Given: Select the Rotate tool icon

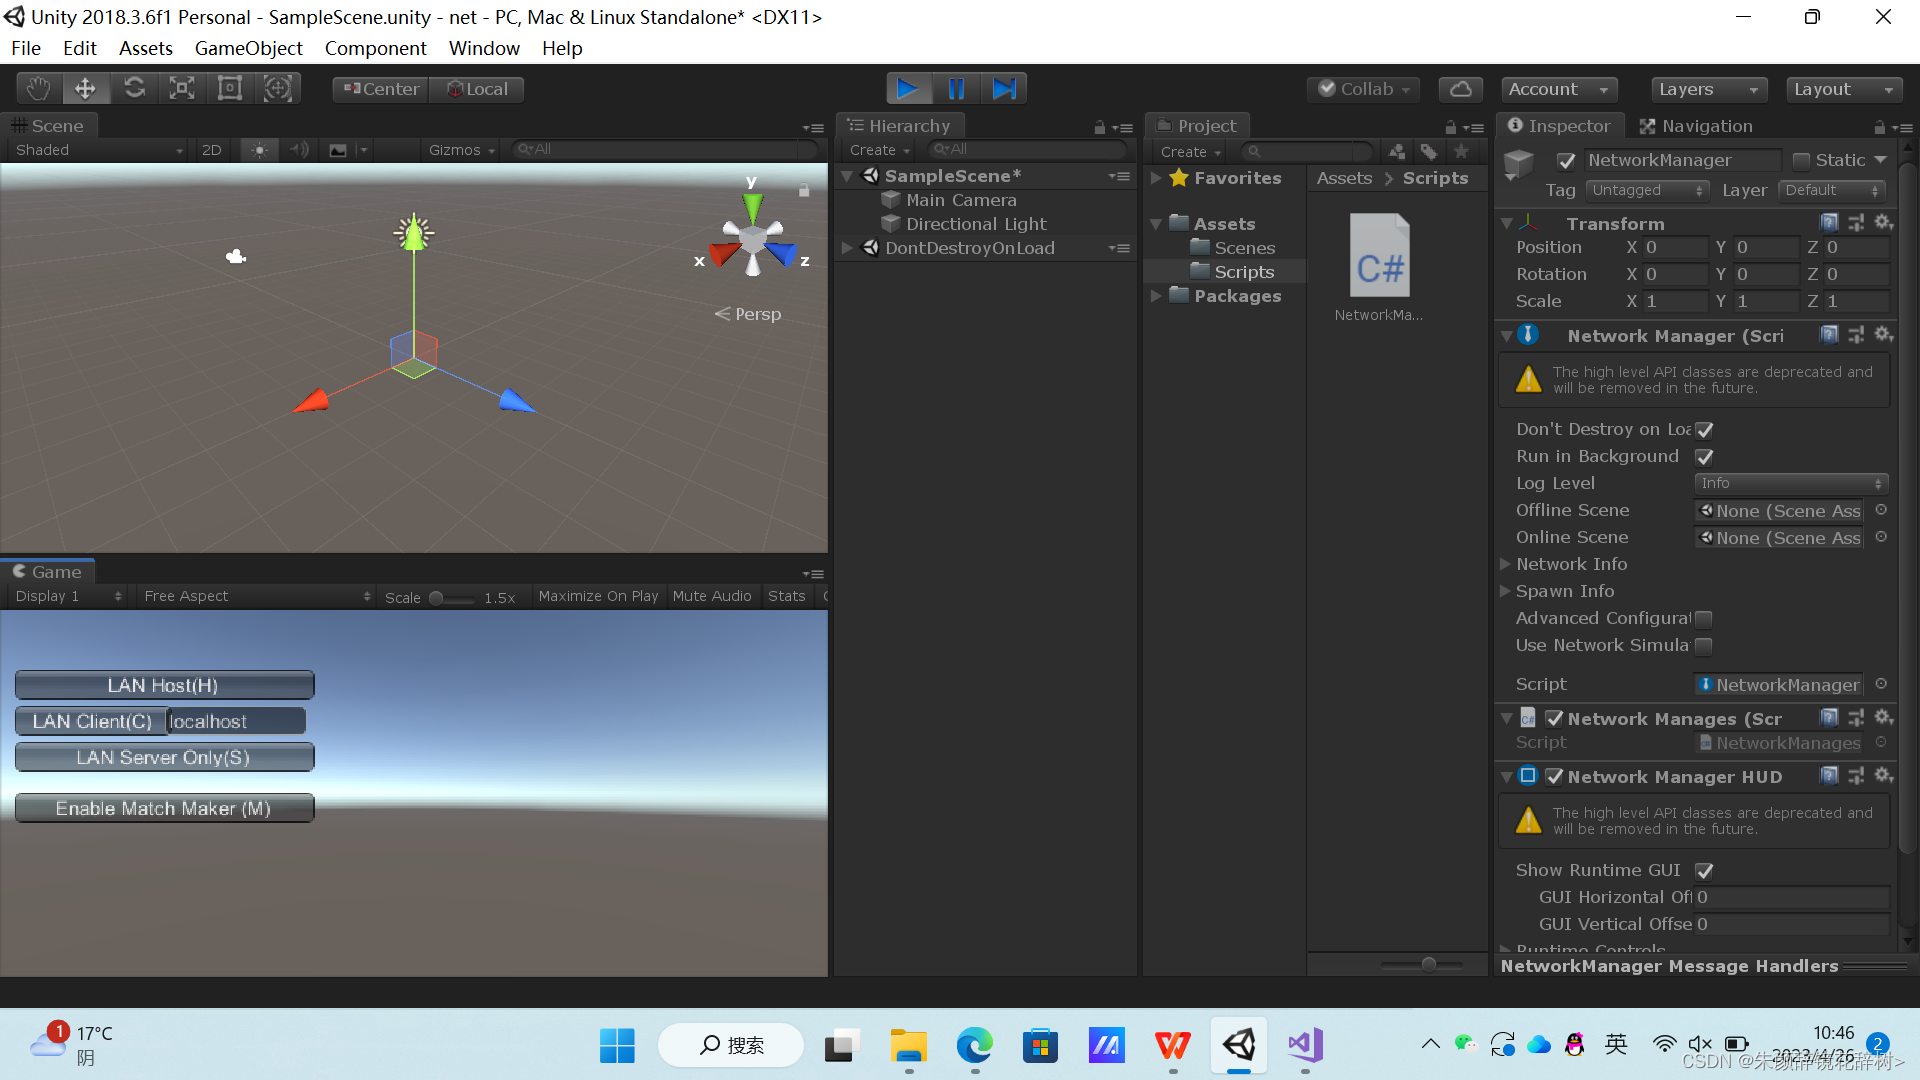Looking at the screenshot, I should 134,89.
